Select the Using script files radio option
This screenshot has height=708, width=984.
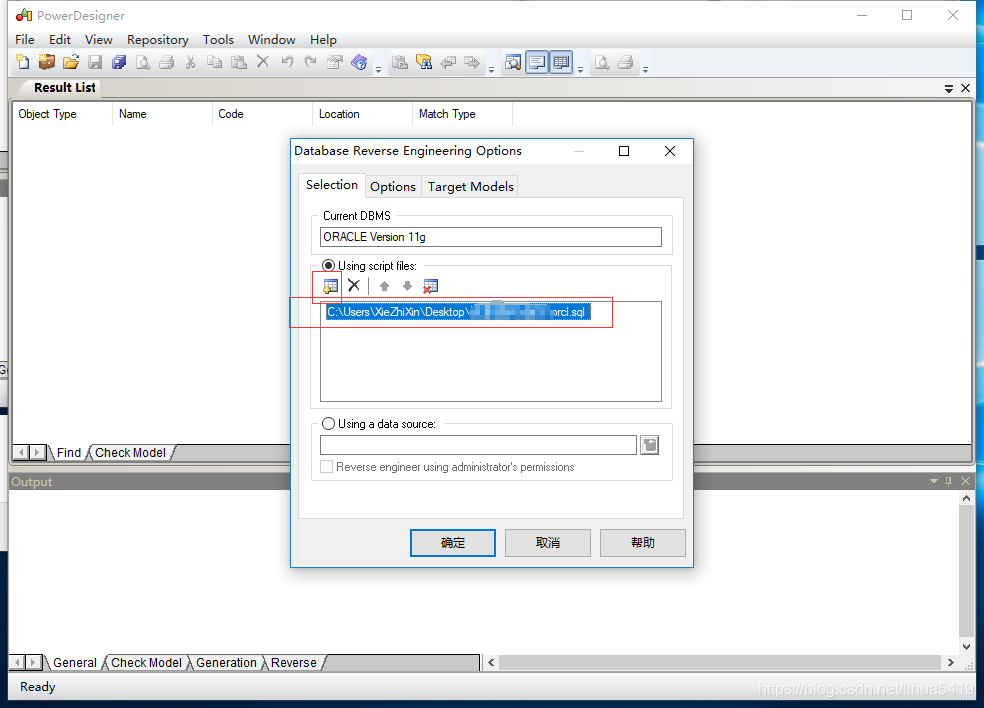point(328,265)
